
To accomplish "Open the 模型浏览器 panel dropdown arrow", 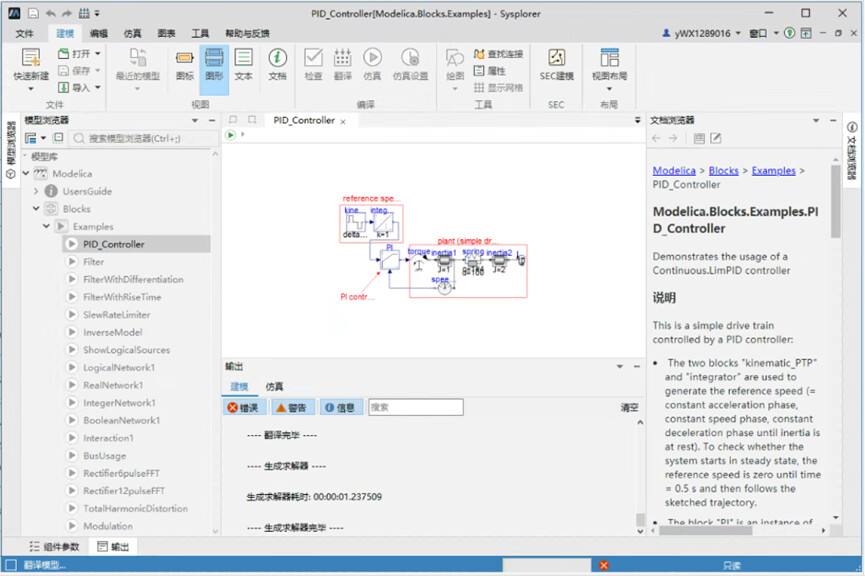I will (195, 120).
